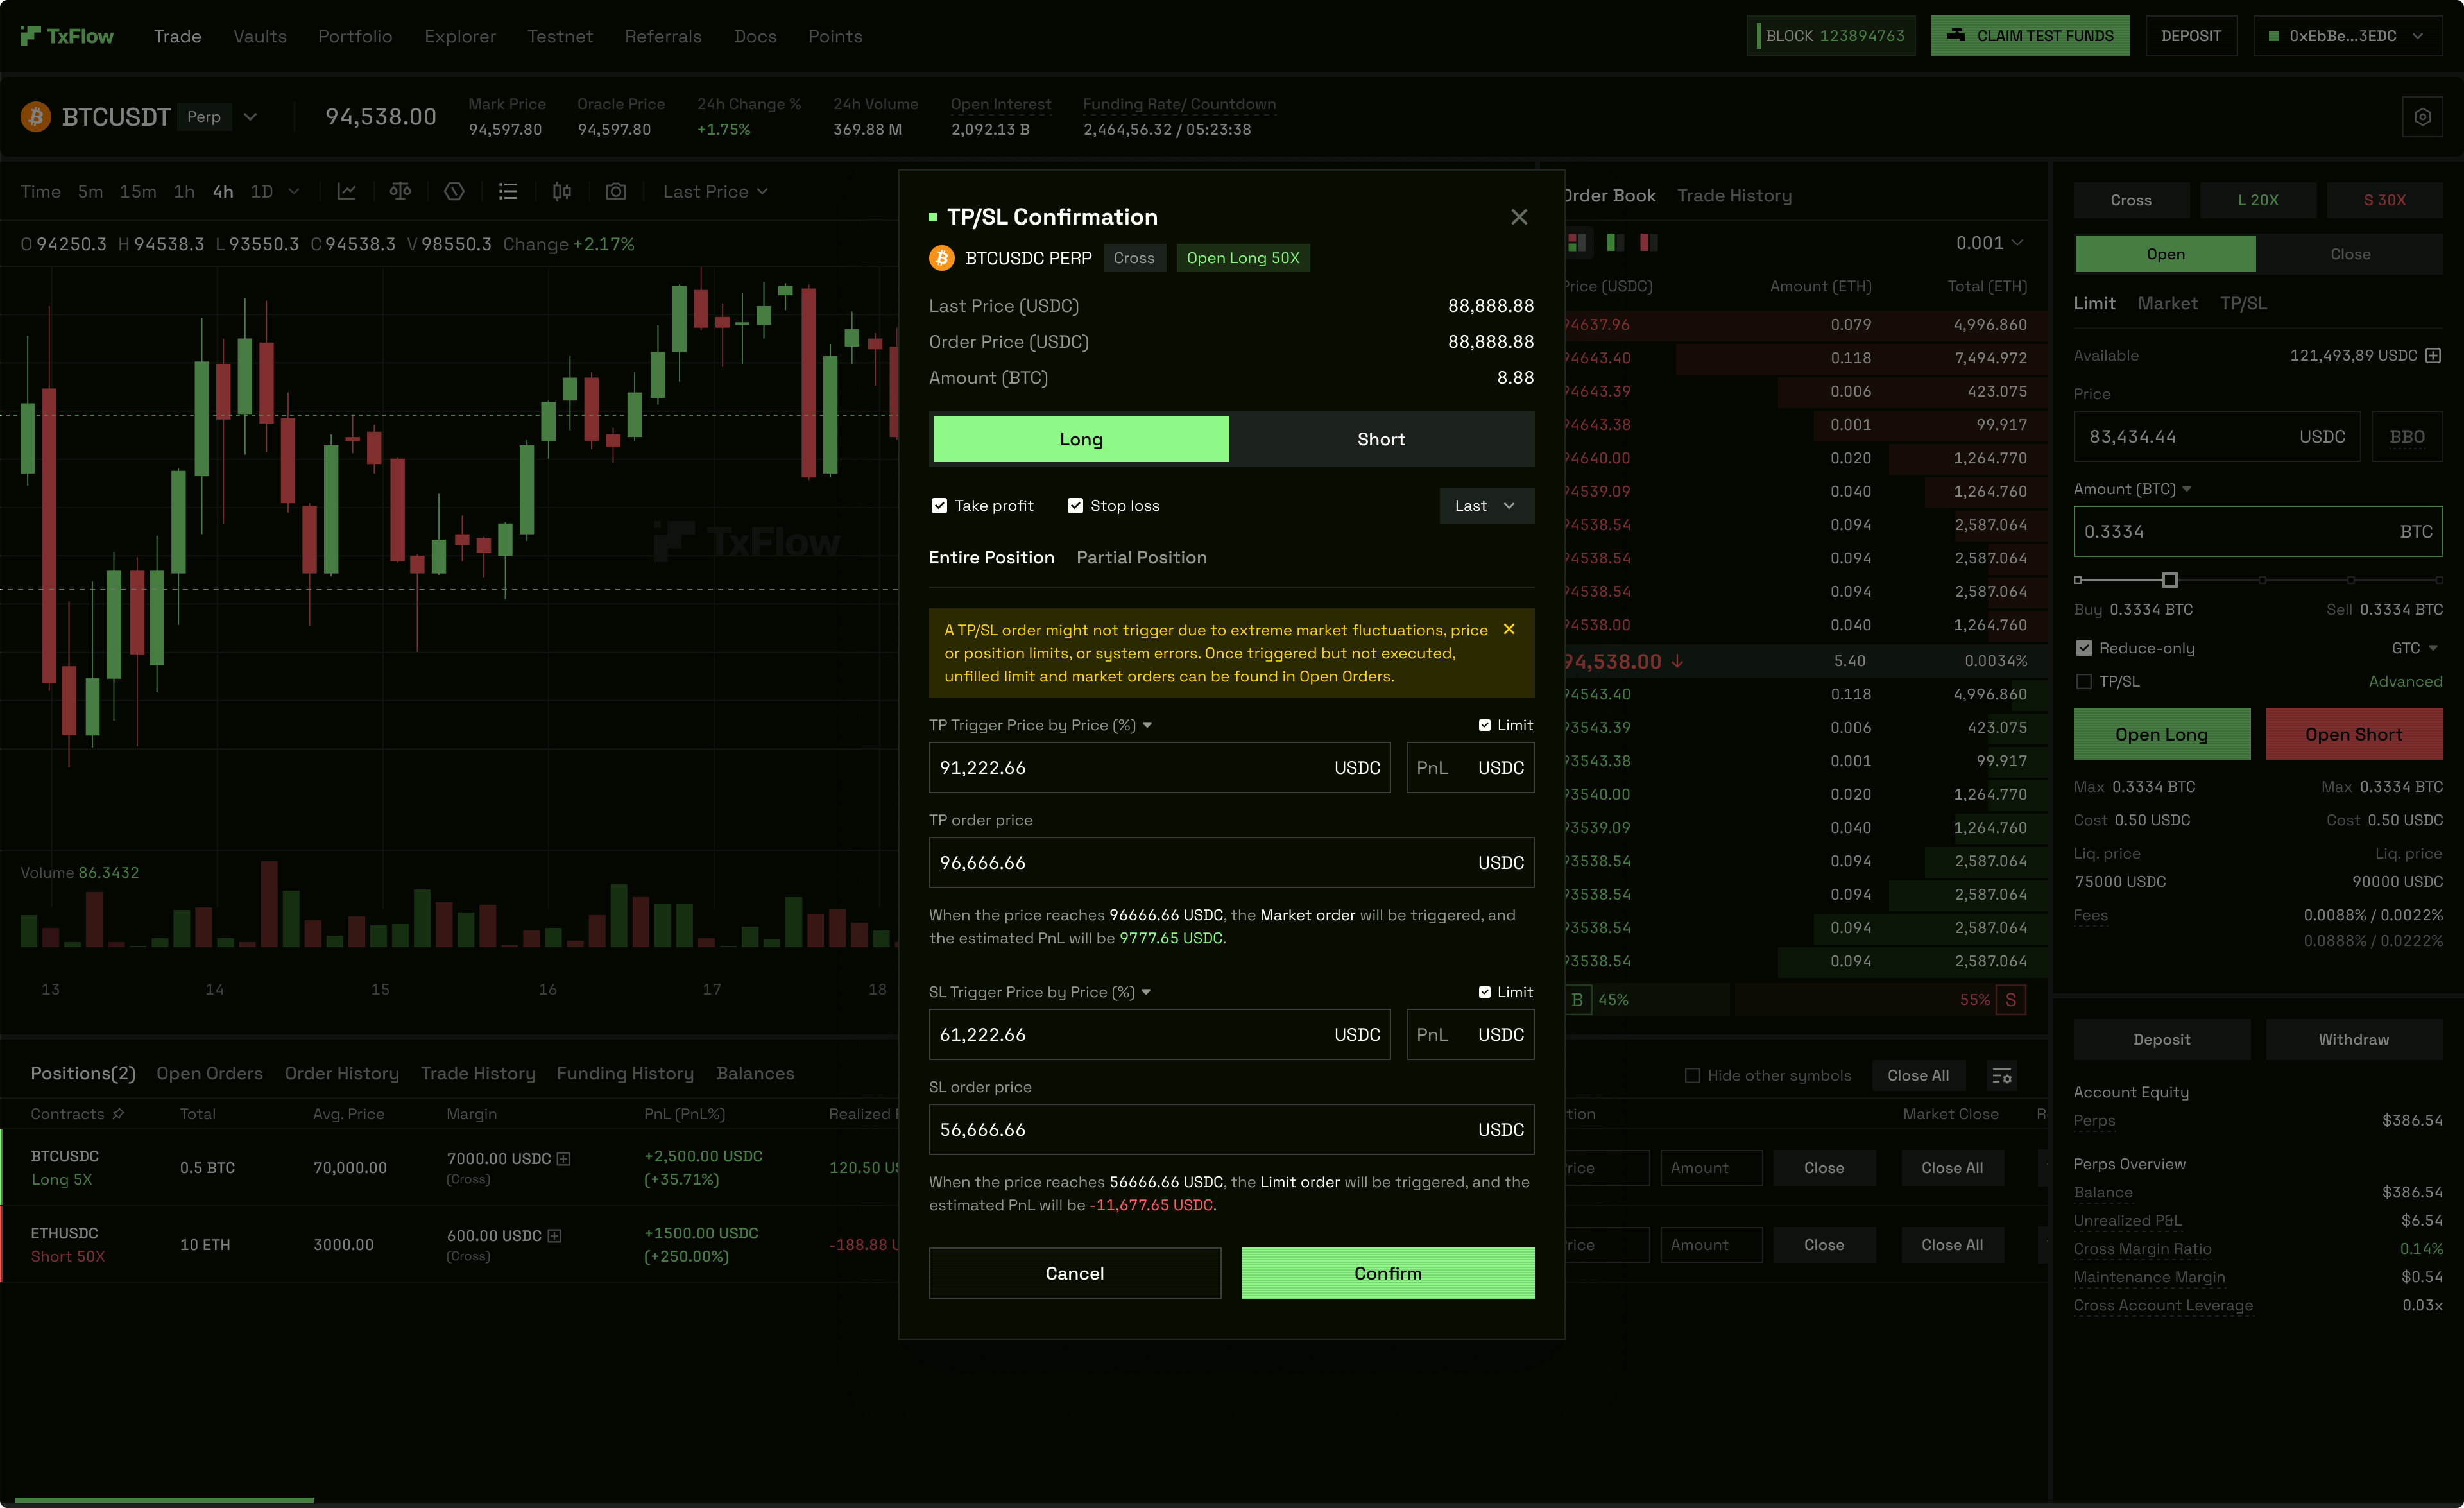Expand the Perp contract selector next to BTCUSDT
The width and height of the screenshot is (2464, 1508).
pos(250,116)
